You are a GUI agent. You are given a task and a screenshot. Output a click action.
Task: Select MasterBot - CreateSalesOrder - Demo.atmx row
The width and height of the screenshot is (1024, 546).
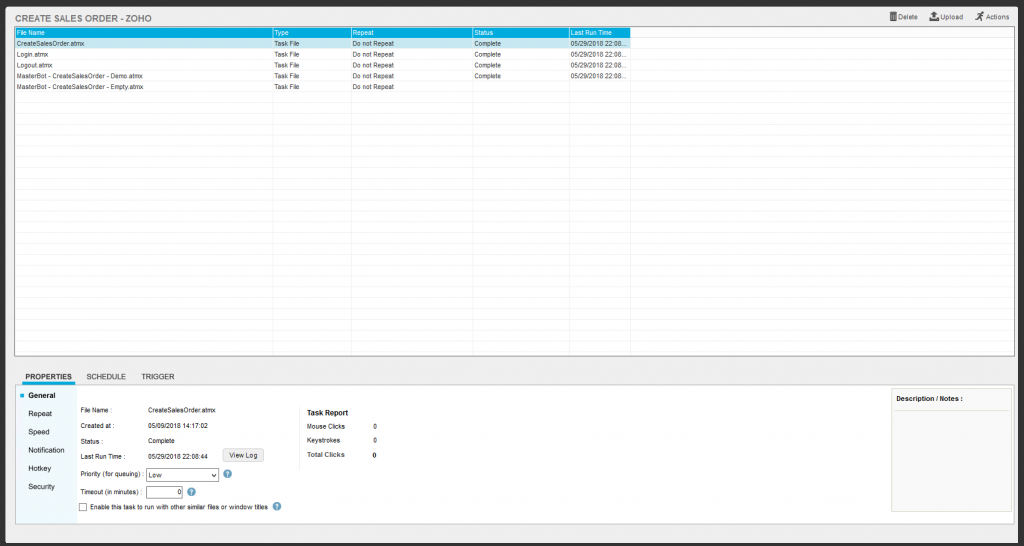(x=323, y=76)
